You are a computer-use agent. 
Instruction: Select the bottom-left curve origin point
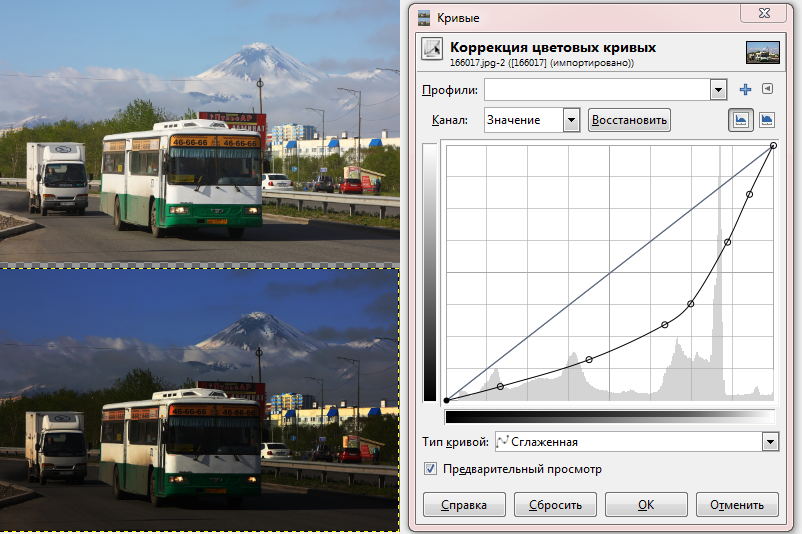pyautogui.click(x=447, y=400)
